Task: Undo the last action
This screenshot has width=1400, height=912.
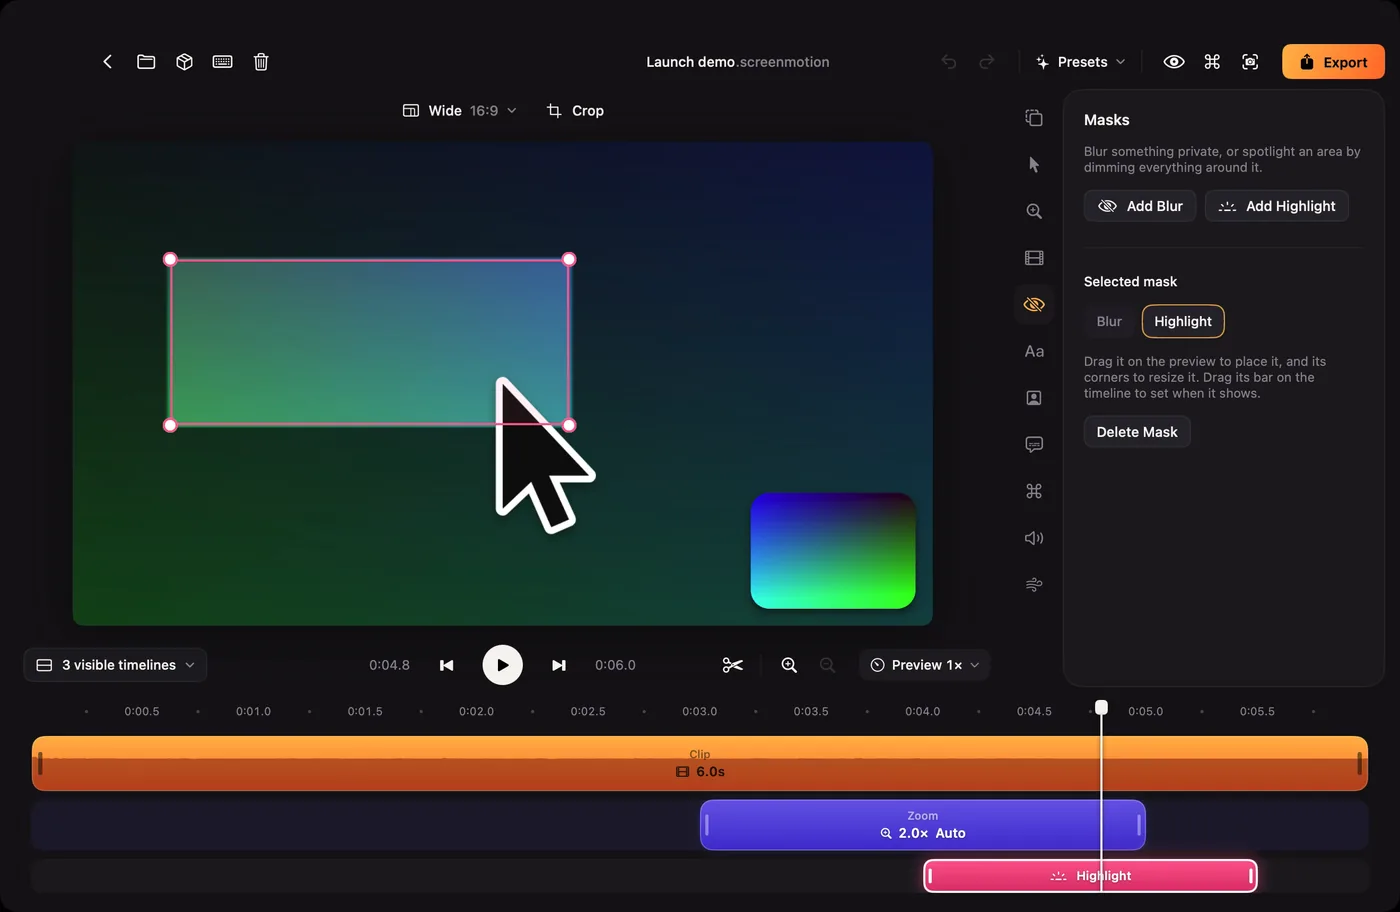Action: [x=949, y=62]
